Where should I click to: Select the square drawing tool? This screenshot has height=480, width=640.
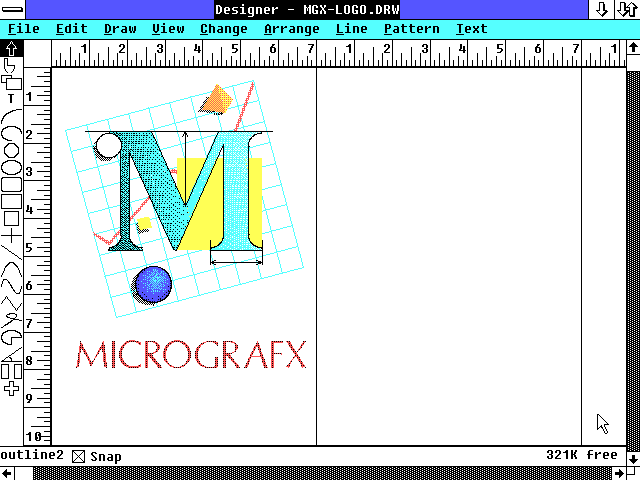[x=11, y=219]
